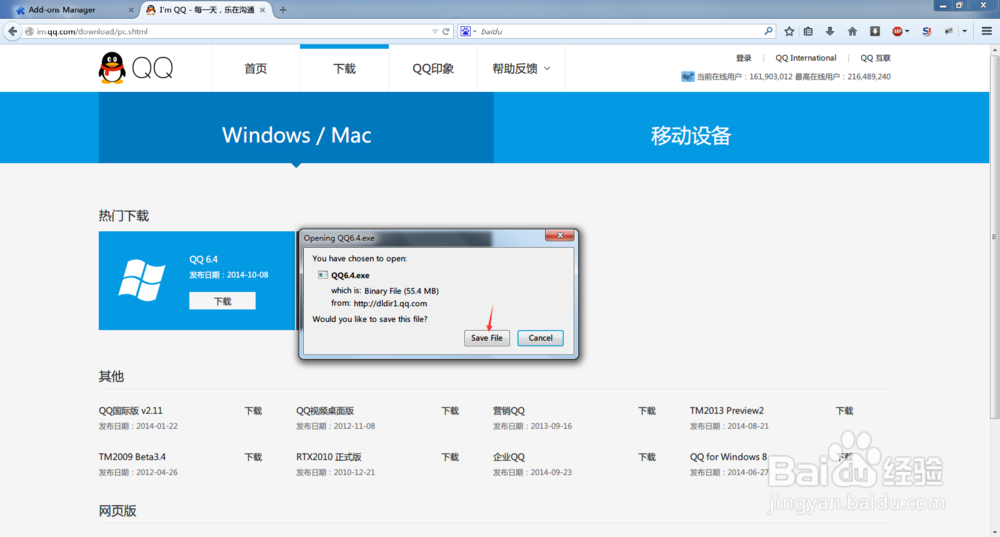Go to the 首页 navigation item
This screenshot has width=1000, height=537.
click(255, 68)
